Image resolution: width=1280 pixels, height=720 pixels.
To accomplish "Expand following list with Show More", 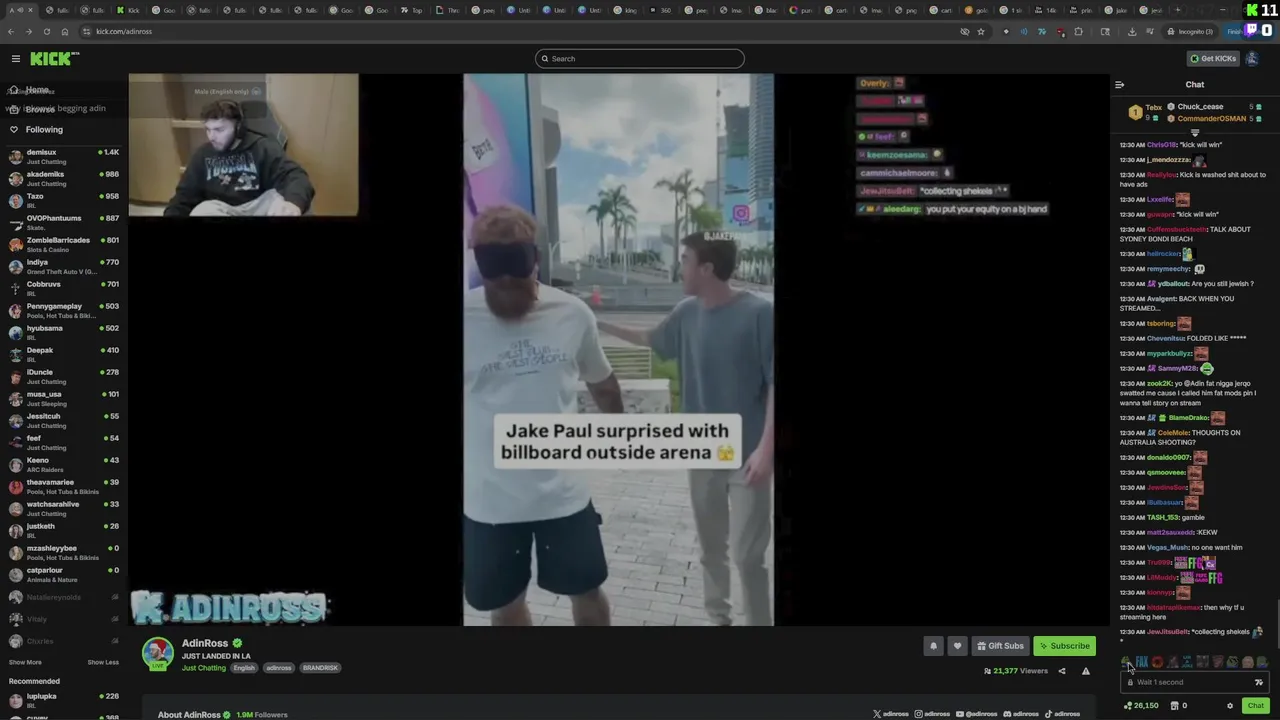I will (x=25, y=662).
